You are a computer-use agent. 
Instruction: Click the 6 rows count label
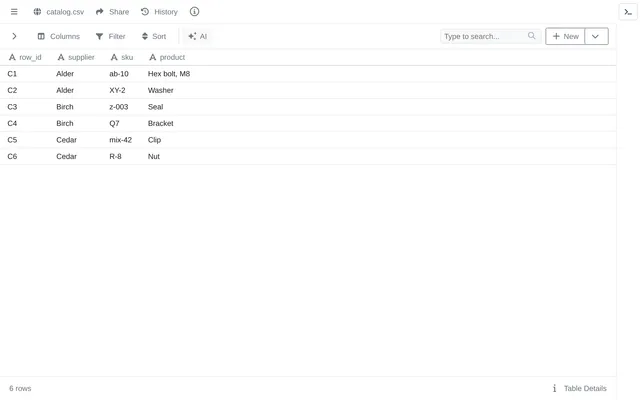pos(20,388)
